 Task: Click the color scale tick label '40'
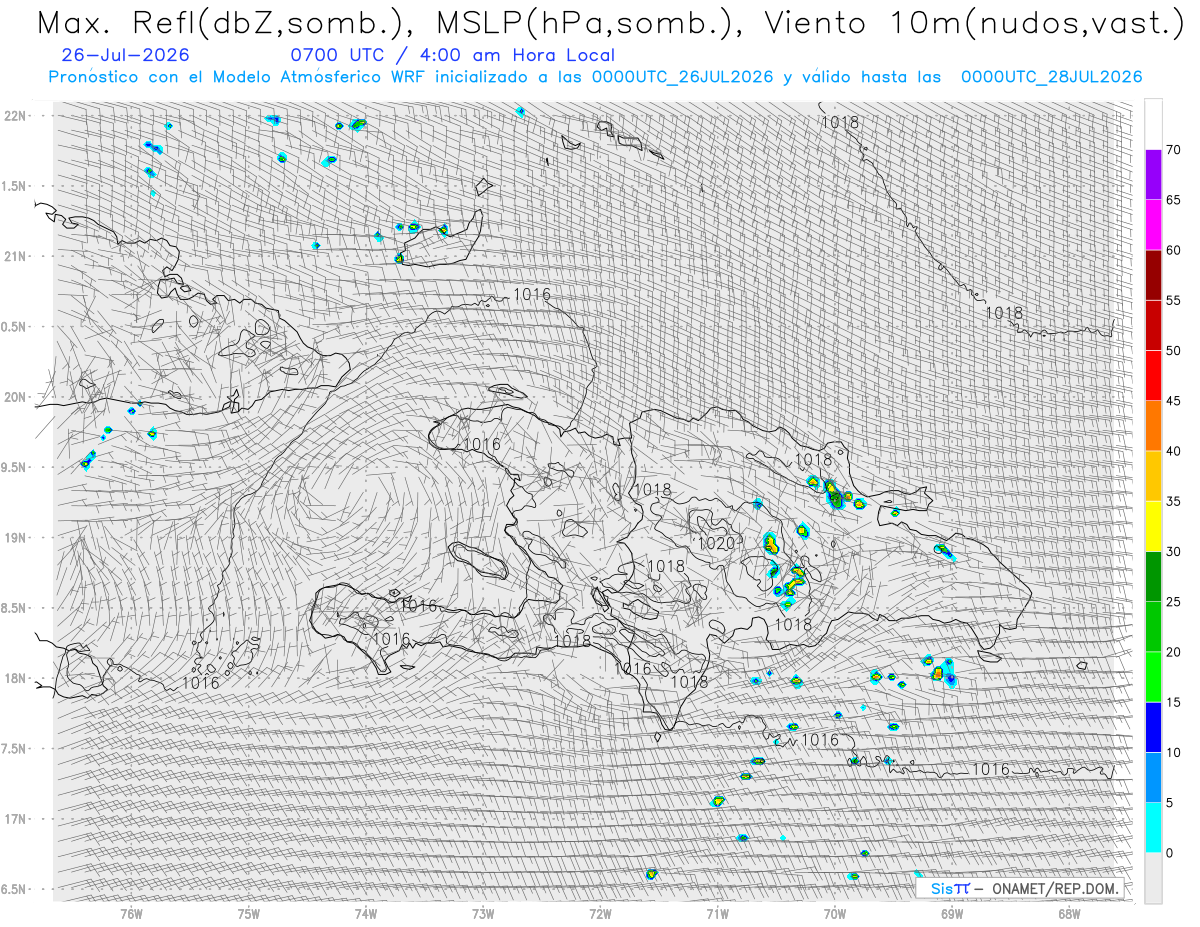(x=1174, y=451)
